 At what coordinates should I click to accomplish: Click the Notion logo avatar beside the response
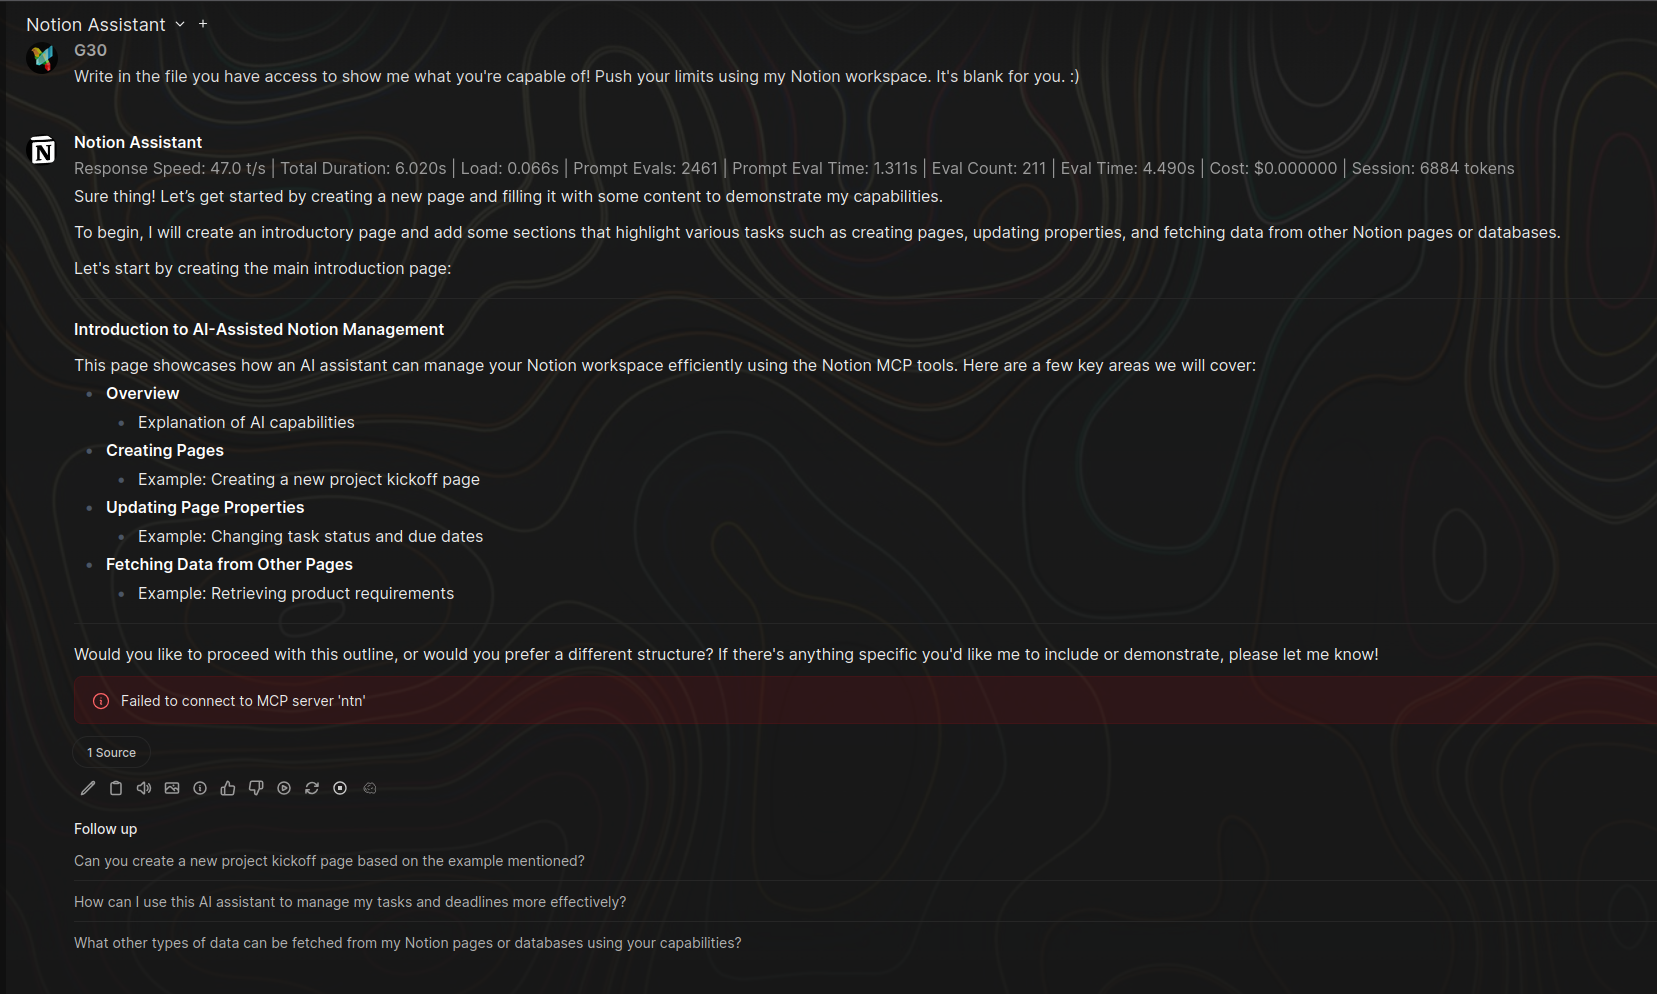pyautogui.click(x=42, y=150)
